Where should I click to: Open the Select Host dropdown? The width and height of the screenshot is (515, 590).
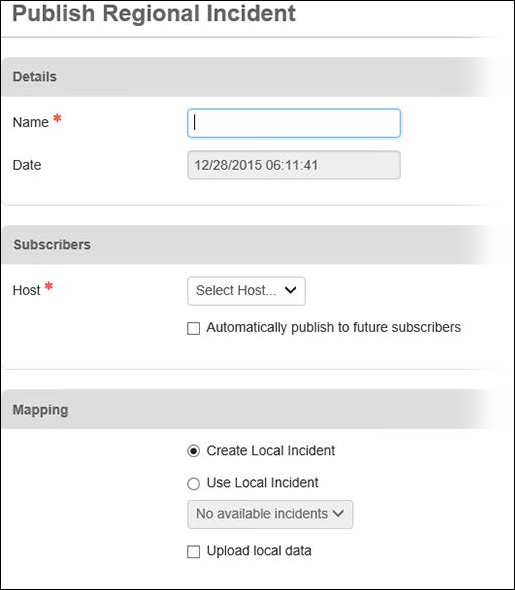point(246,291)
